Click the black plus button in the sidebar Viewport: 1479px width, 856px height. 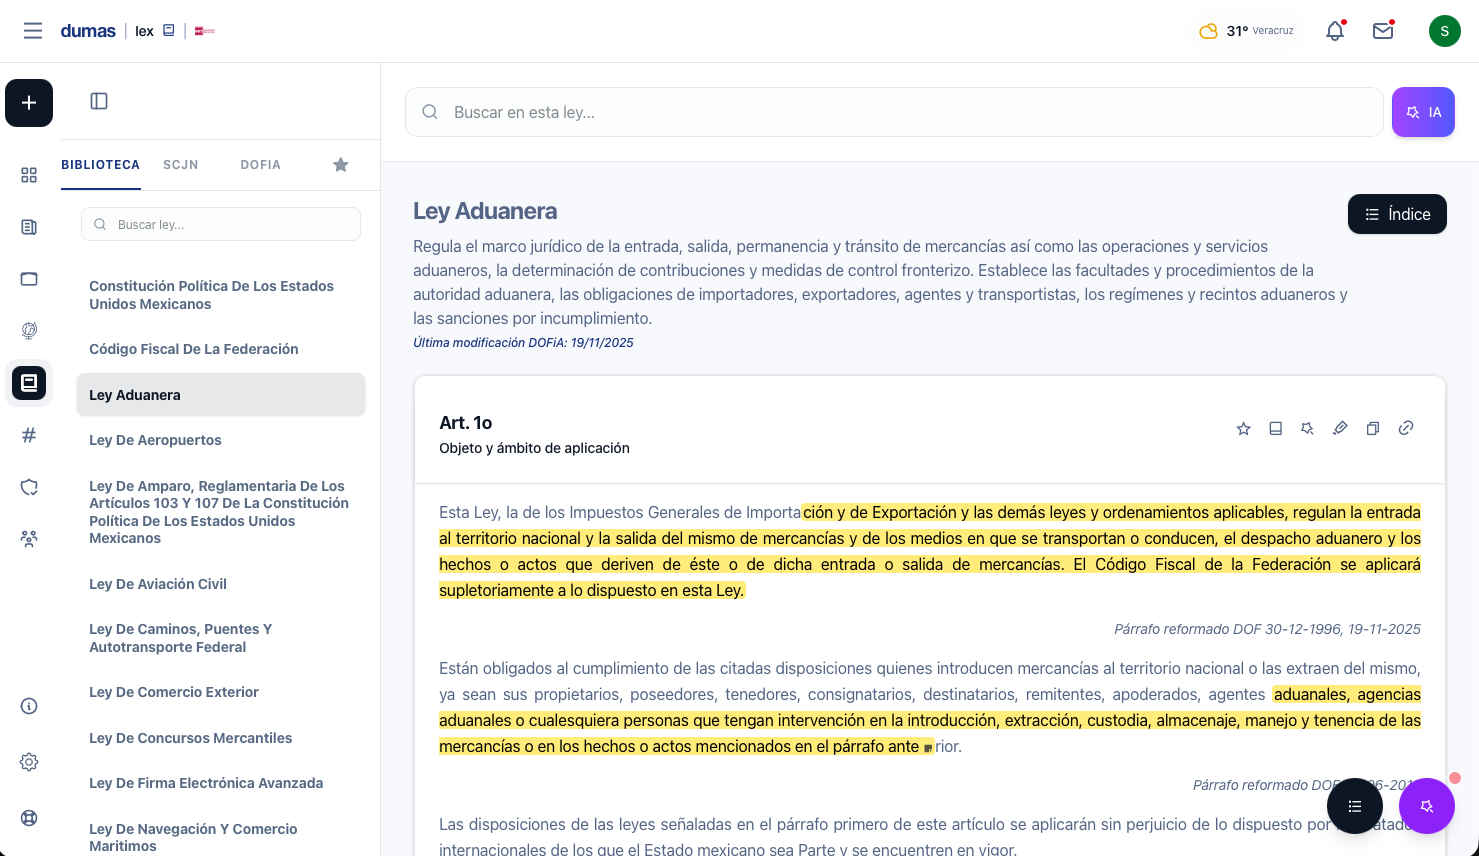point(29,103)
